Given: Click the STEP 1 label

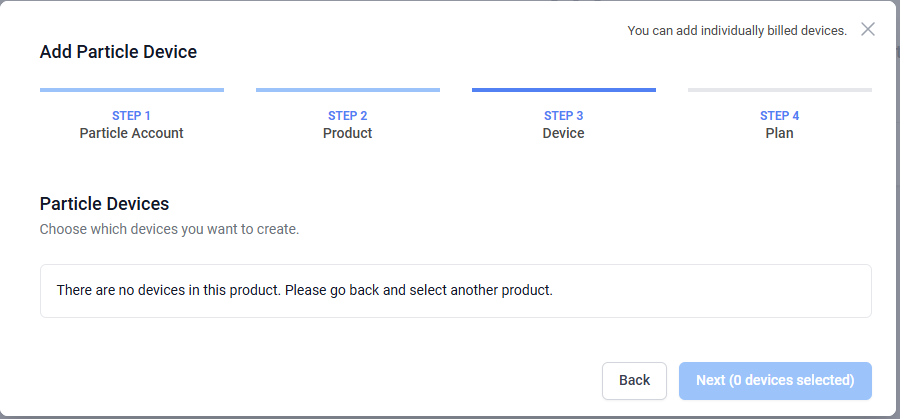Looking at the screenshot, I should coord(131,116).
